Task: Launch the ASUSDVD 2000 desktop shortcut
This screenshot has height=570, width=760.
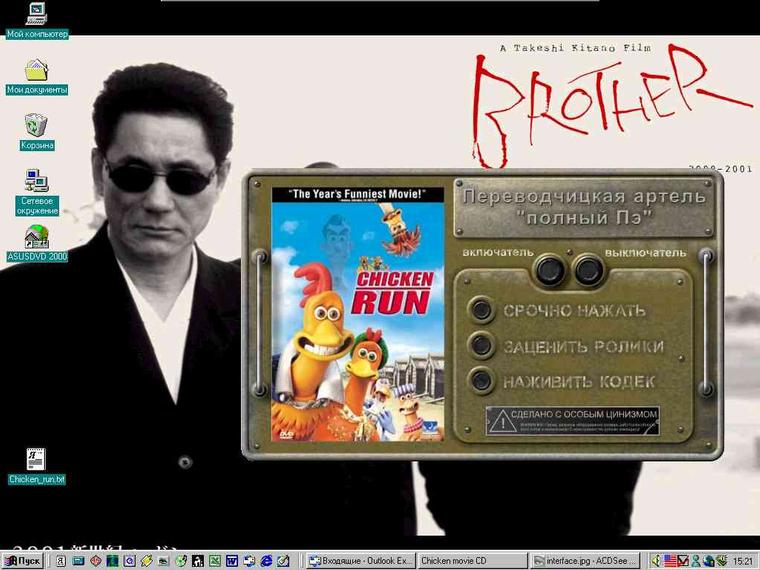Action: coord(36,237)
